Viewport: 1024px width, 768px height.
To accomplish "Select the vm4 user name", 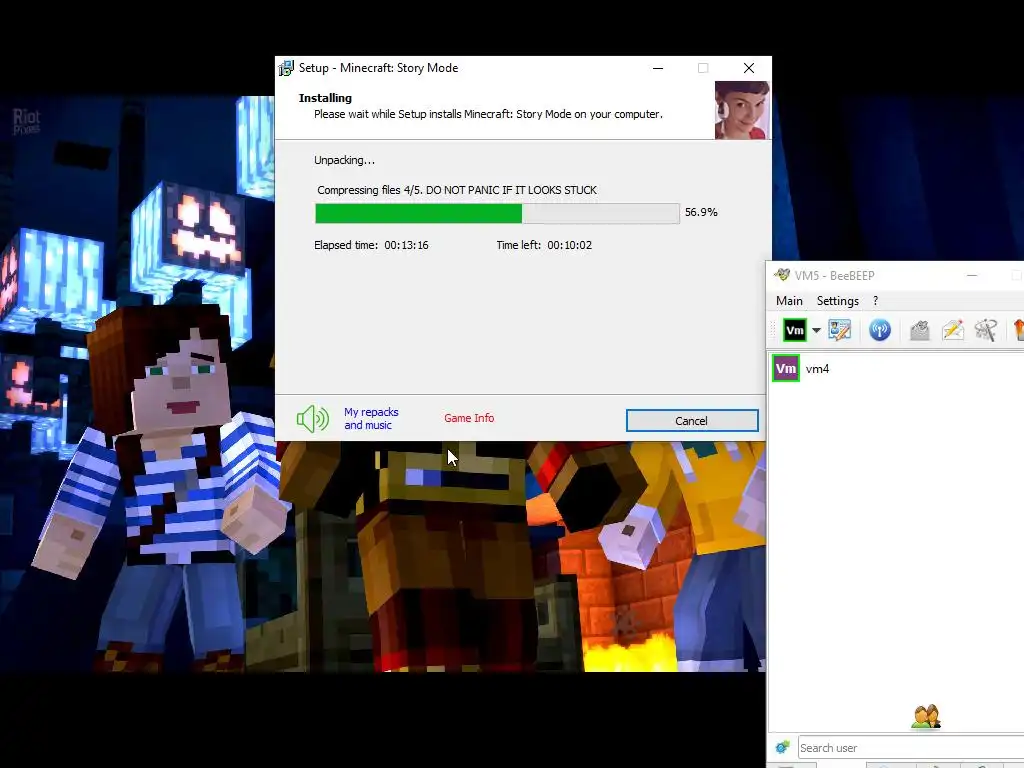I will tap(817, 369).
